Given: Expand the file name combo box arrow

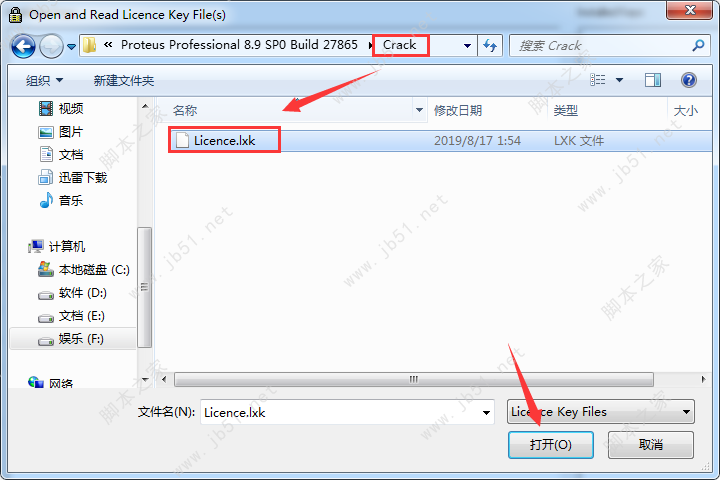Looking at the screenshot, I should [x=486, y=412].
